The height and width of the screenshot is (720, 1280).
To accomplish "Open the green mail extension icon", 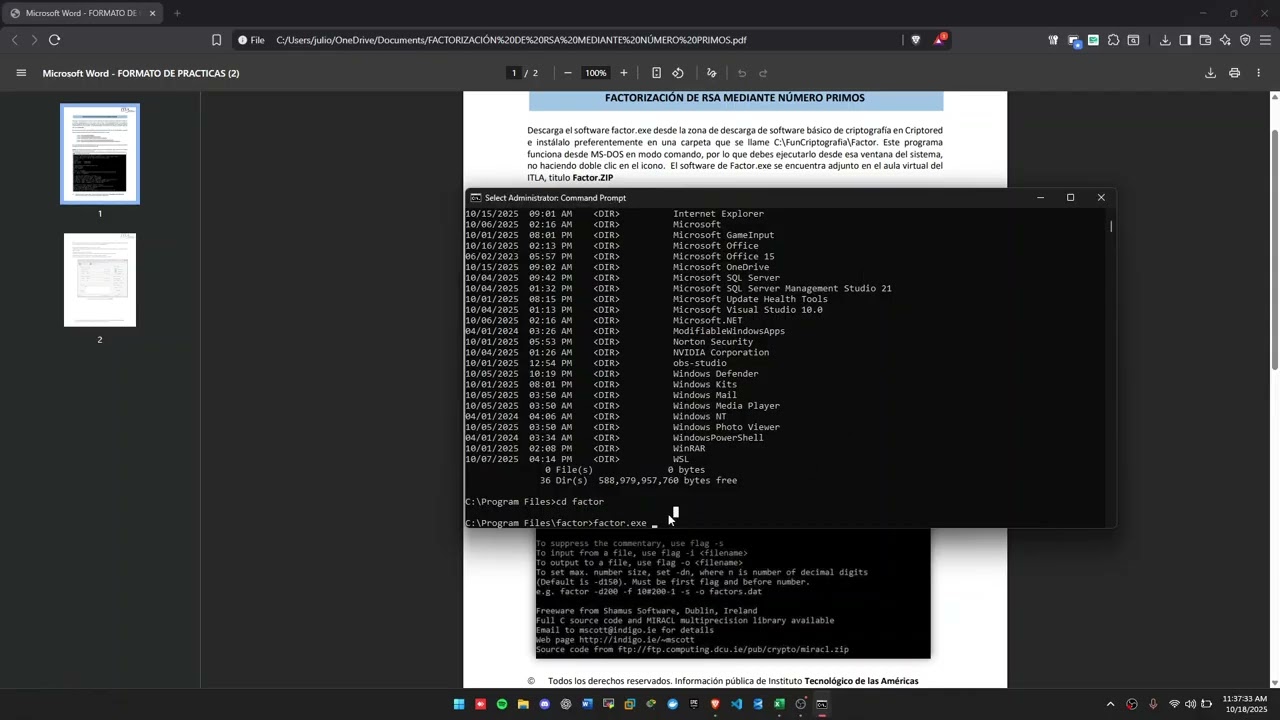I will (1093, 40).
